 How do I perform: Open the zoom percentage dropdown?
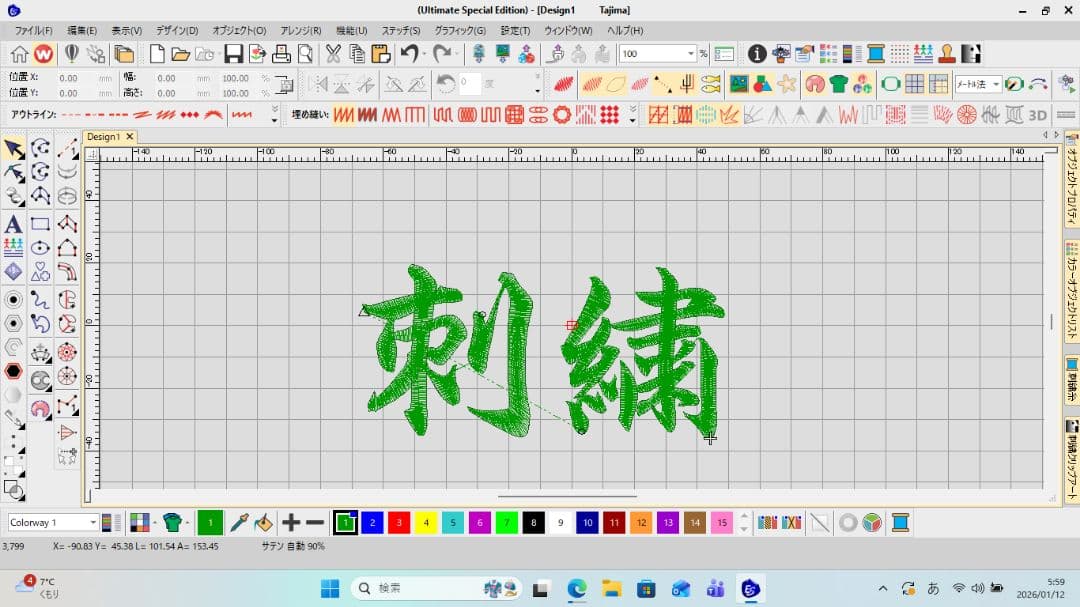(689, 53)
